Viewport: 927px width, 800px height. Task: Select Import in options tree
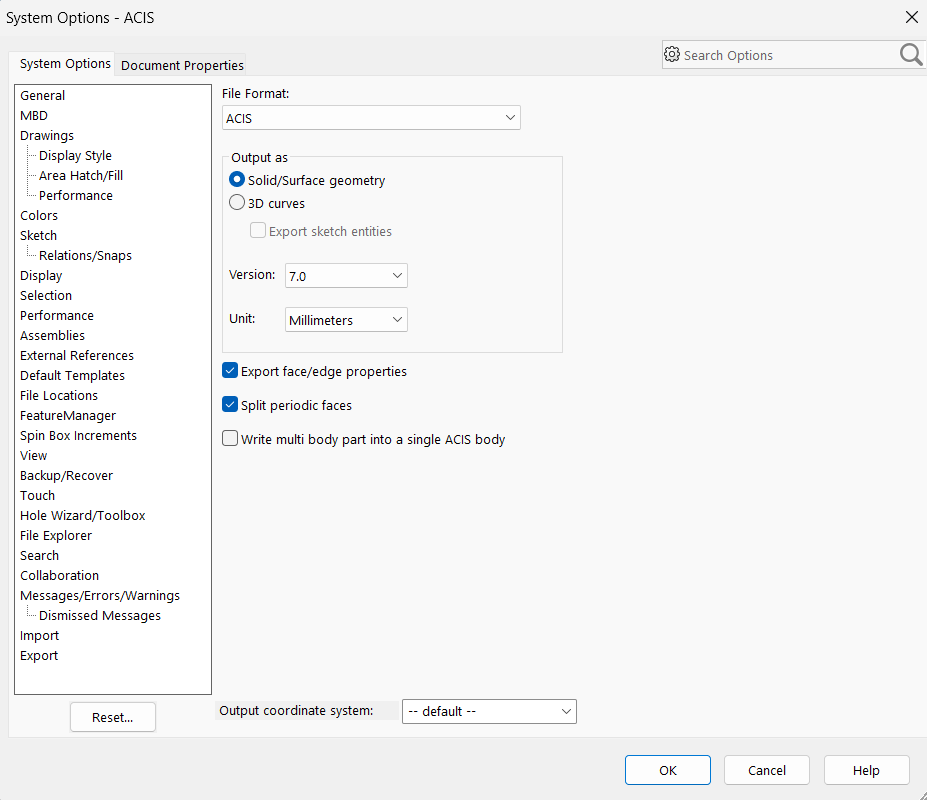click(40, 636)
